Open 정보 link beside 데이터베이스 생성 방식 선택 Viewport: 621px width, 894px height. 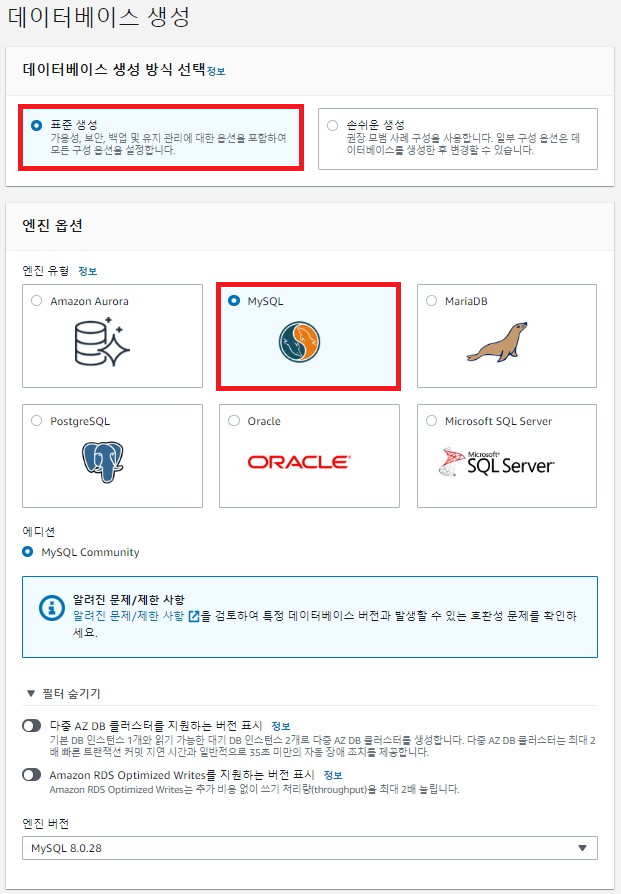216,71
